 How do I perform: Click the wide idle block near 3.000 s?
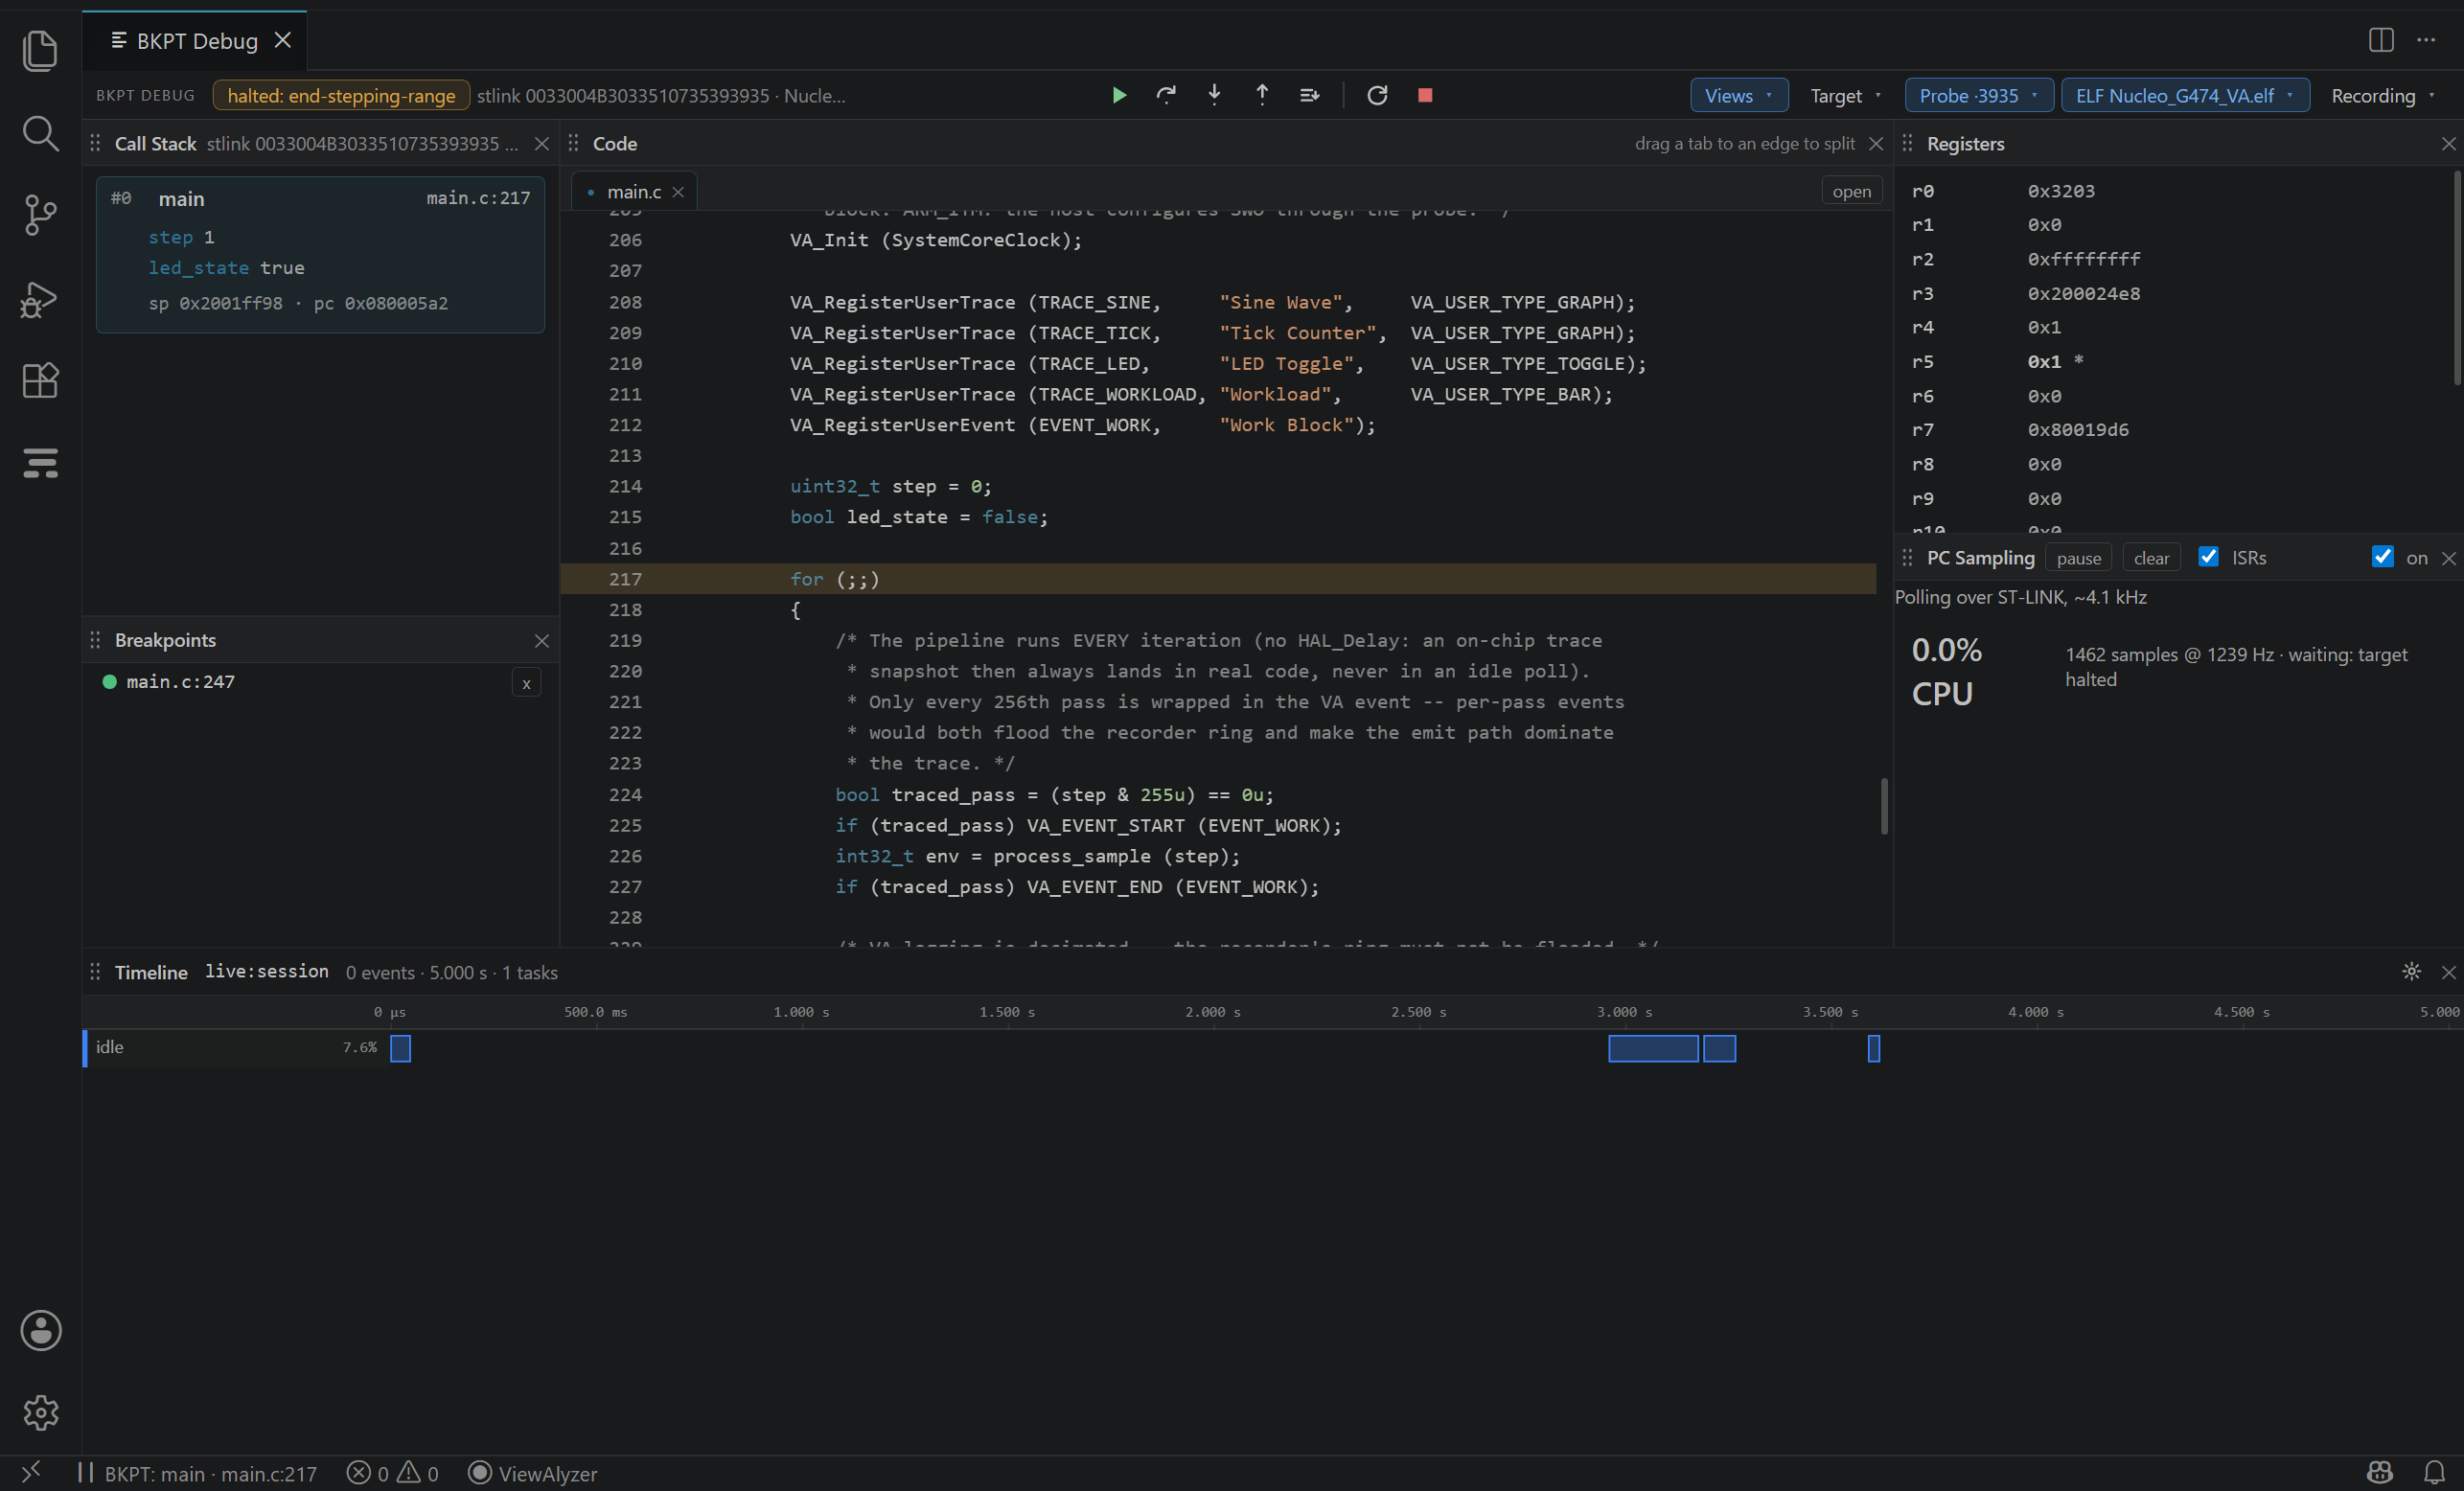[x=1653, y=1048]
